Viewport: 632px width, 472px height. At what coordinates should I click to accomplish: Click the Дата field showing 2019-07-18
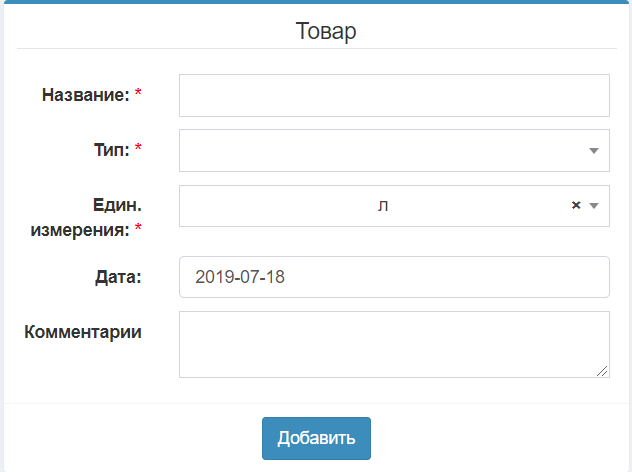tap(394, 277)
